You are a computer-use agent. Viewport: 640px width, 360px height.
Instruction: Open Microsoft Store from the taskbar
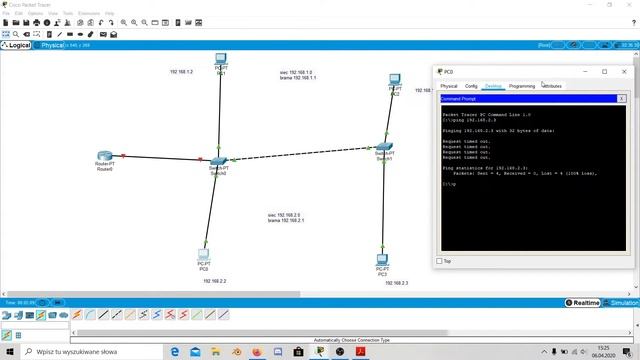tap(298, 351)
